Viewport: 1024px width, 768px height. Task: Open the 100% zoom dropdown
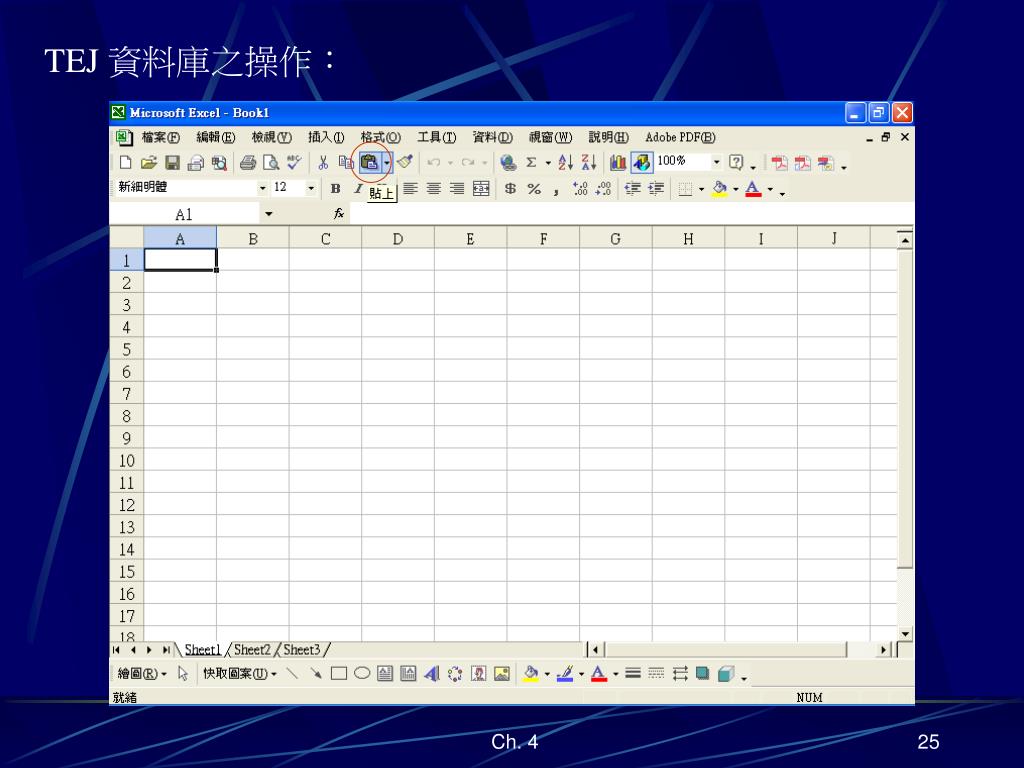(716, 161)
